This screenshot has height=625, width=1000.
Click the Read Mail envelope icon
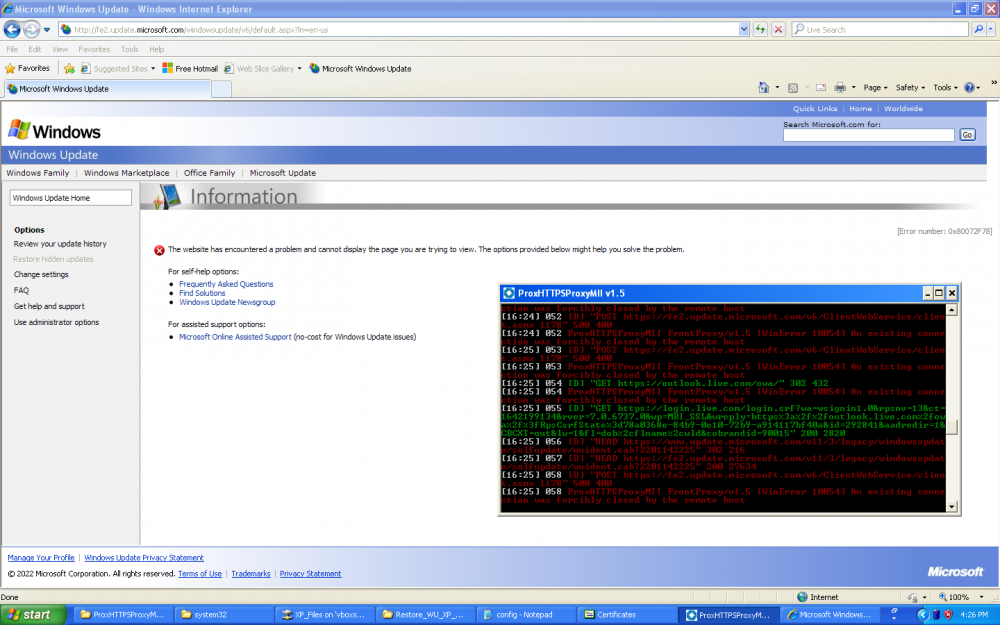pyautogui.click(x=820, y=88)
